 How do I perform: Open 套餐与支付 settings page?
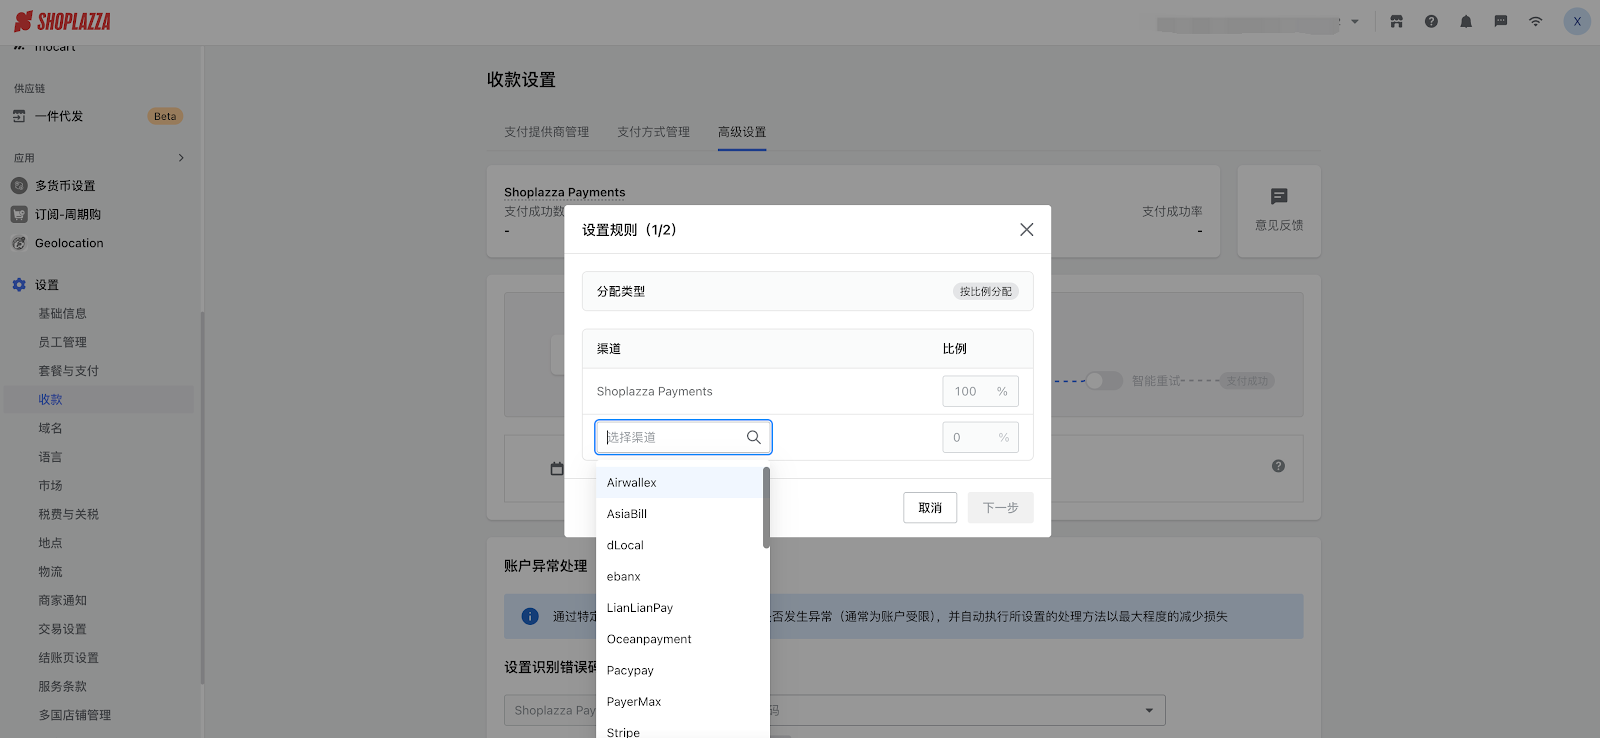tap(68, 371)
